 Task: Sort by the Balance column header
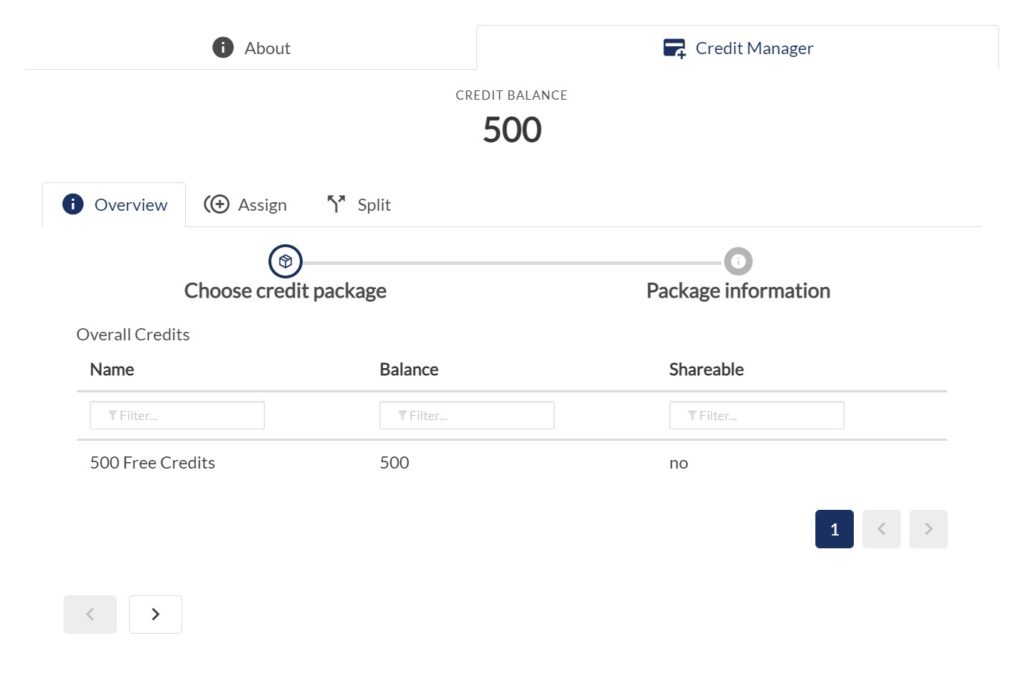409,370
